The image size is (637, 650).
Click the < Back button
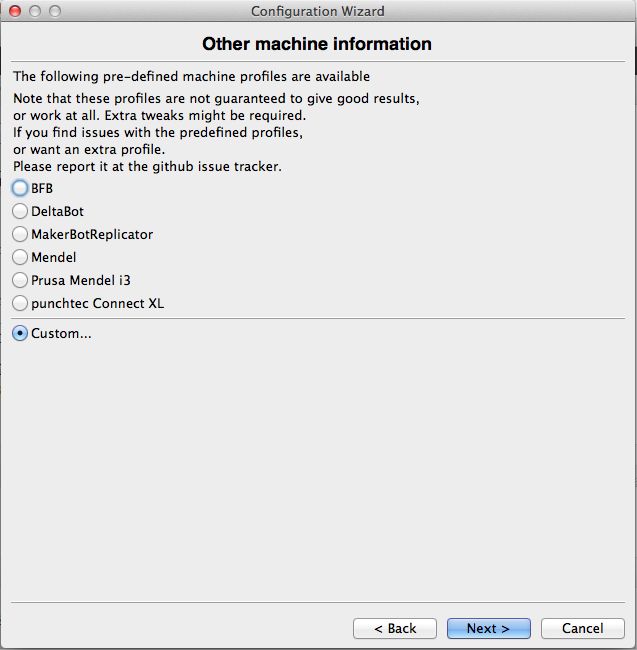pyautogui.click(x=395, y=628)
